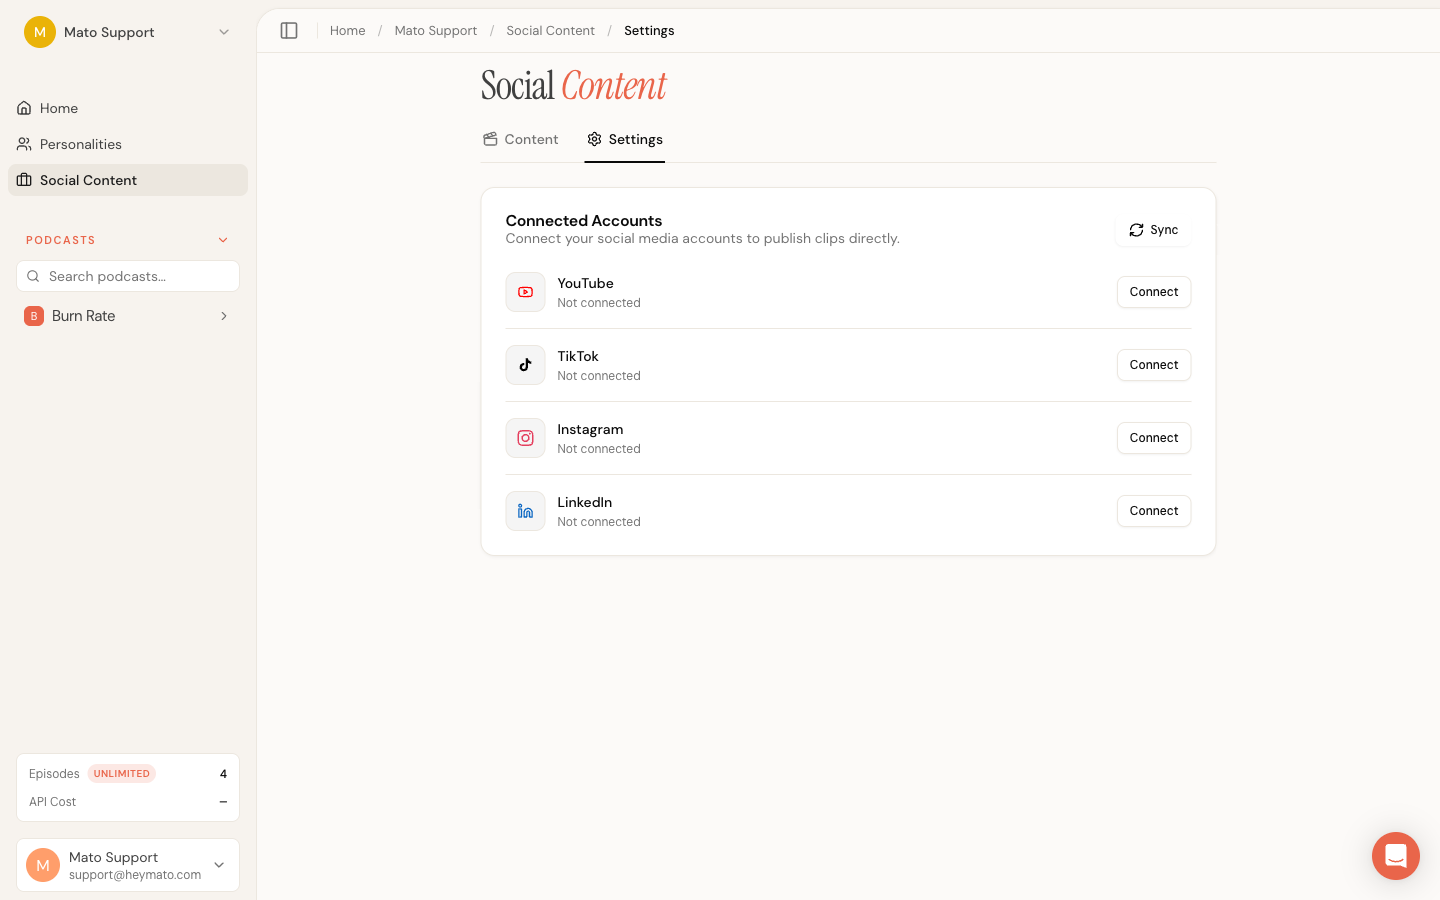Click the Episodes label

coord(54,774)
